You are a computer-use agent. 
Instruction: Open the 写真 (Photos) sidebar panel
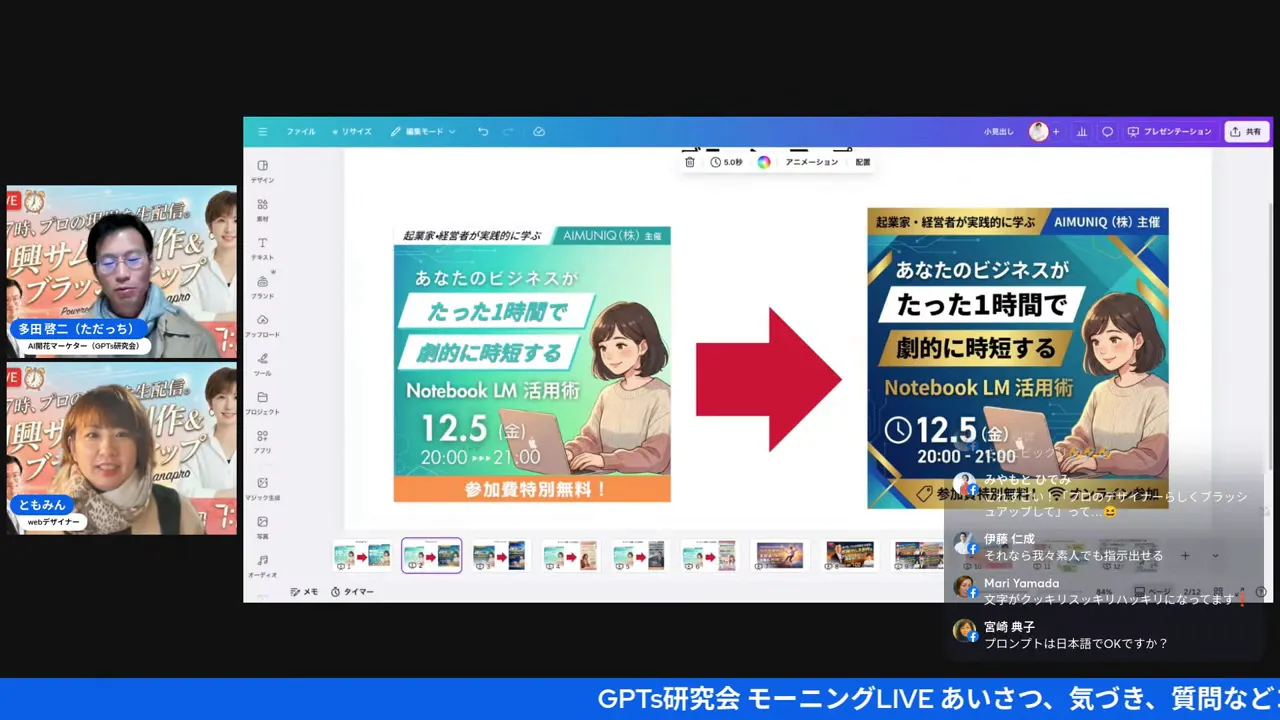pos(262,527)
